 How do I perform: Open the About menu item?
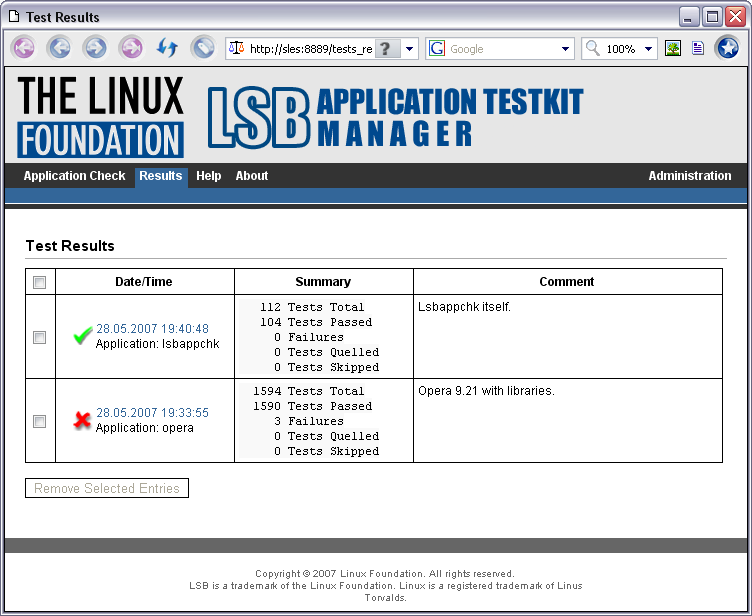pos(252,176)
